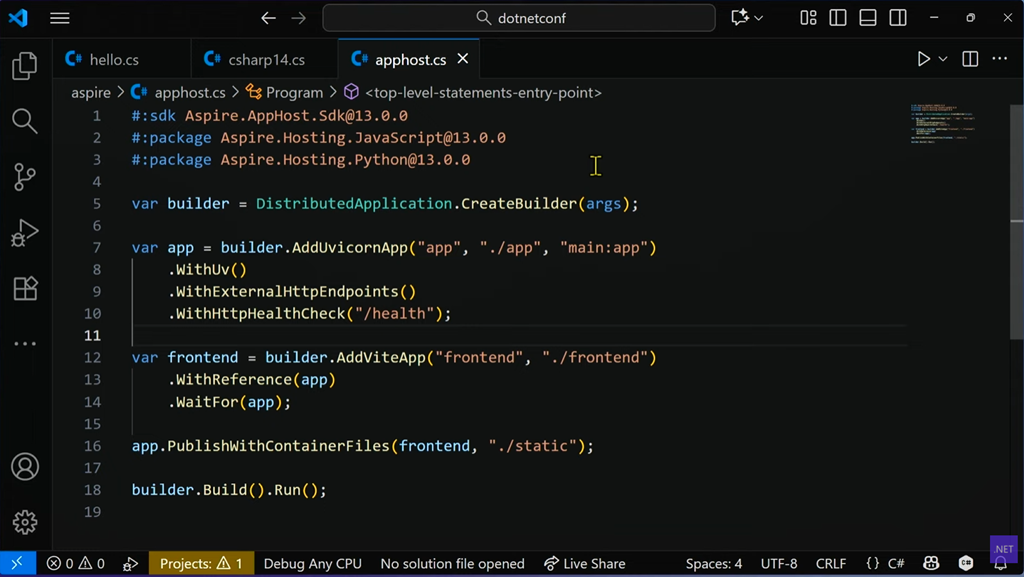
Task: Click the Copilot status icon in status bar
Action: 931,564
